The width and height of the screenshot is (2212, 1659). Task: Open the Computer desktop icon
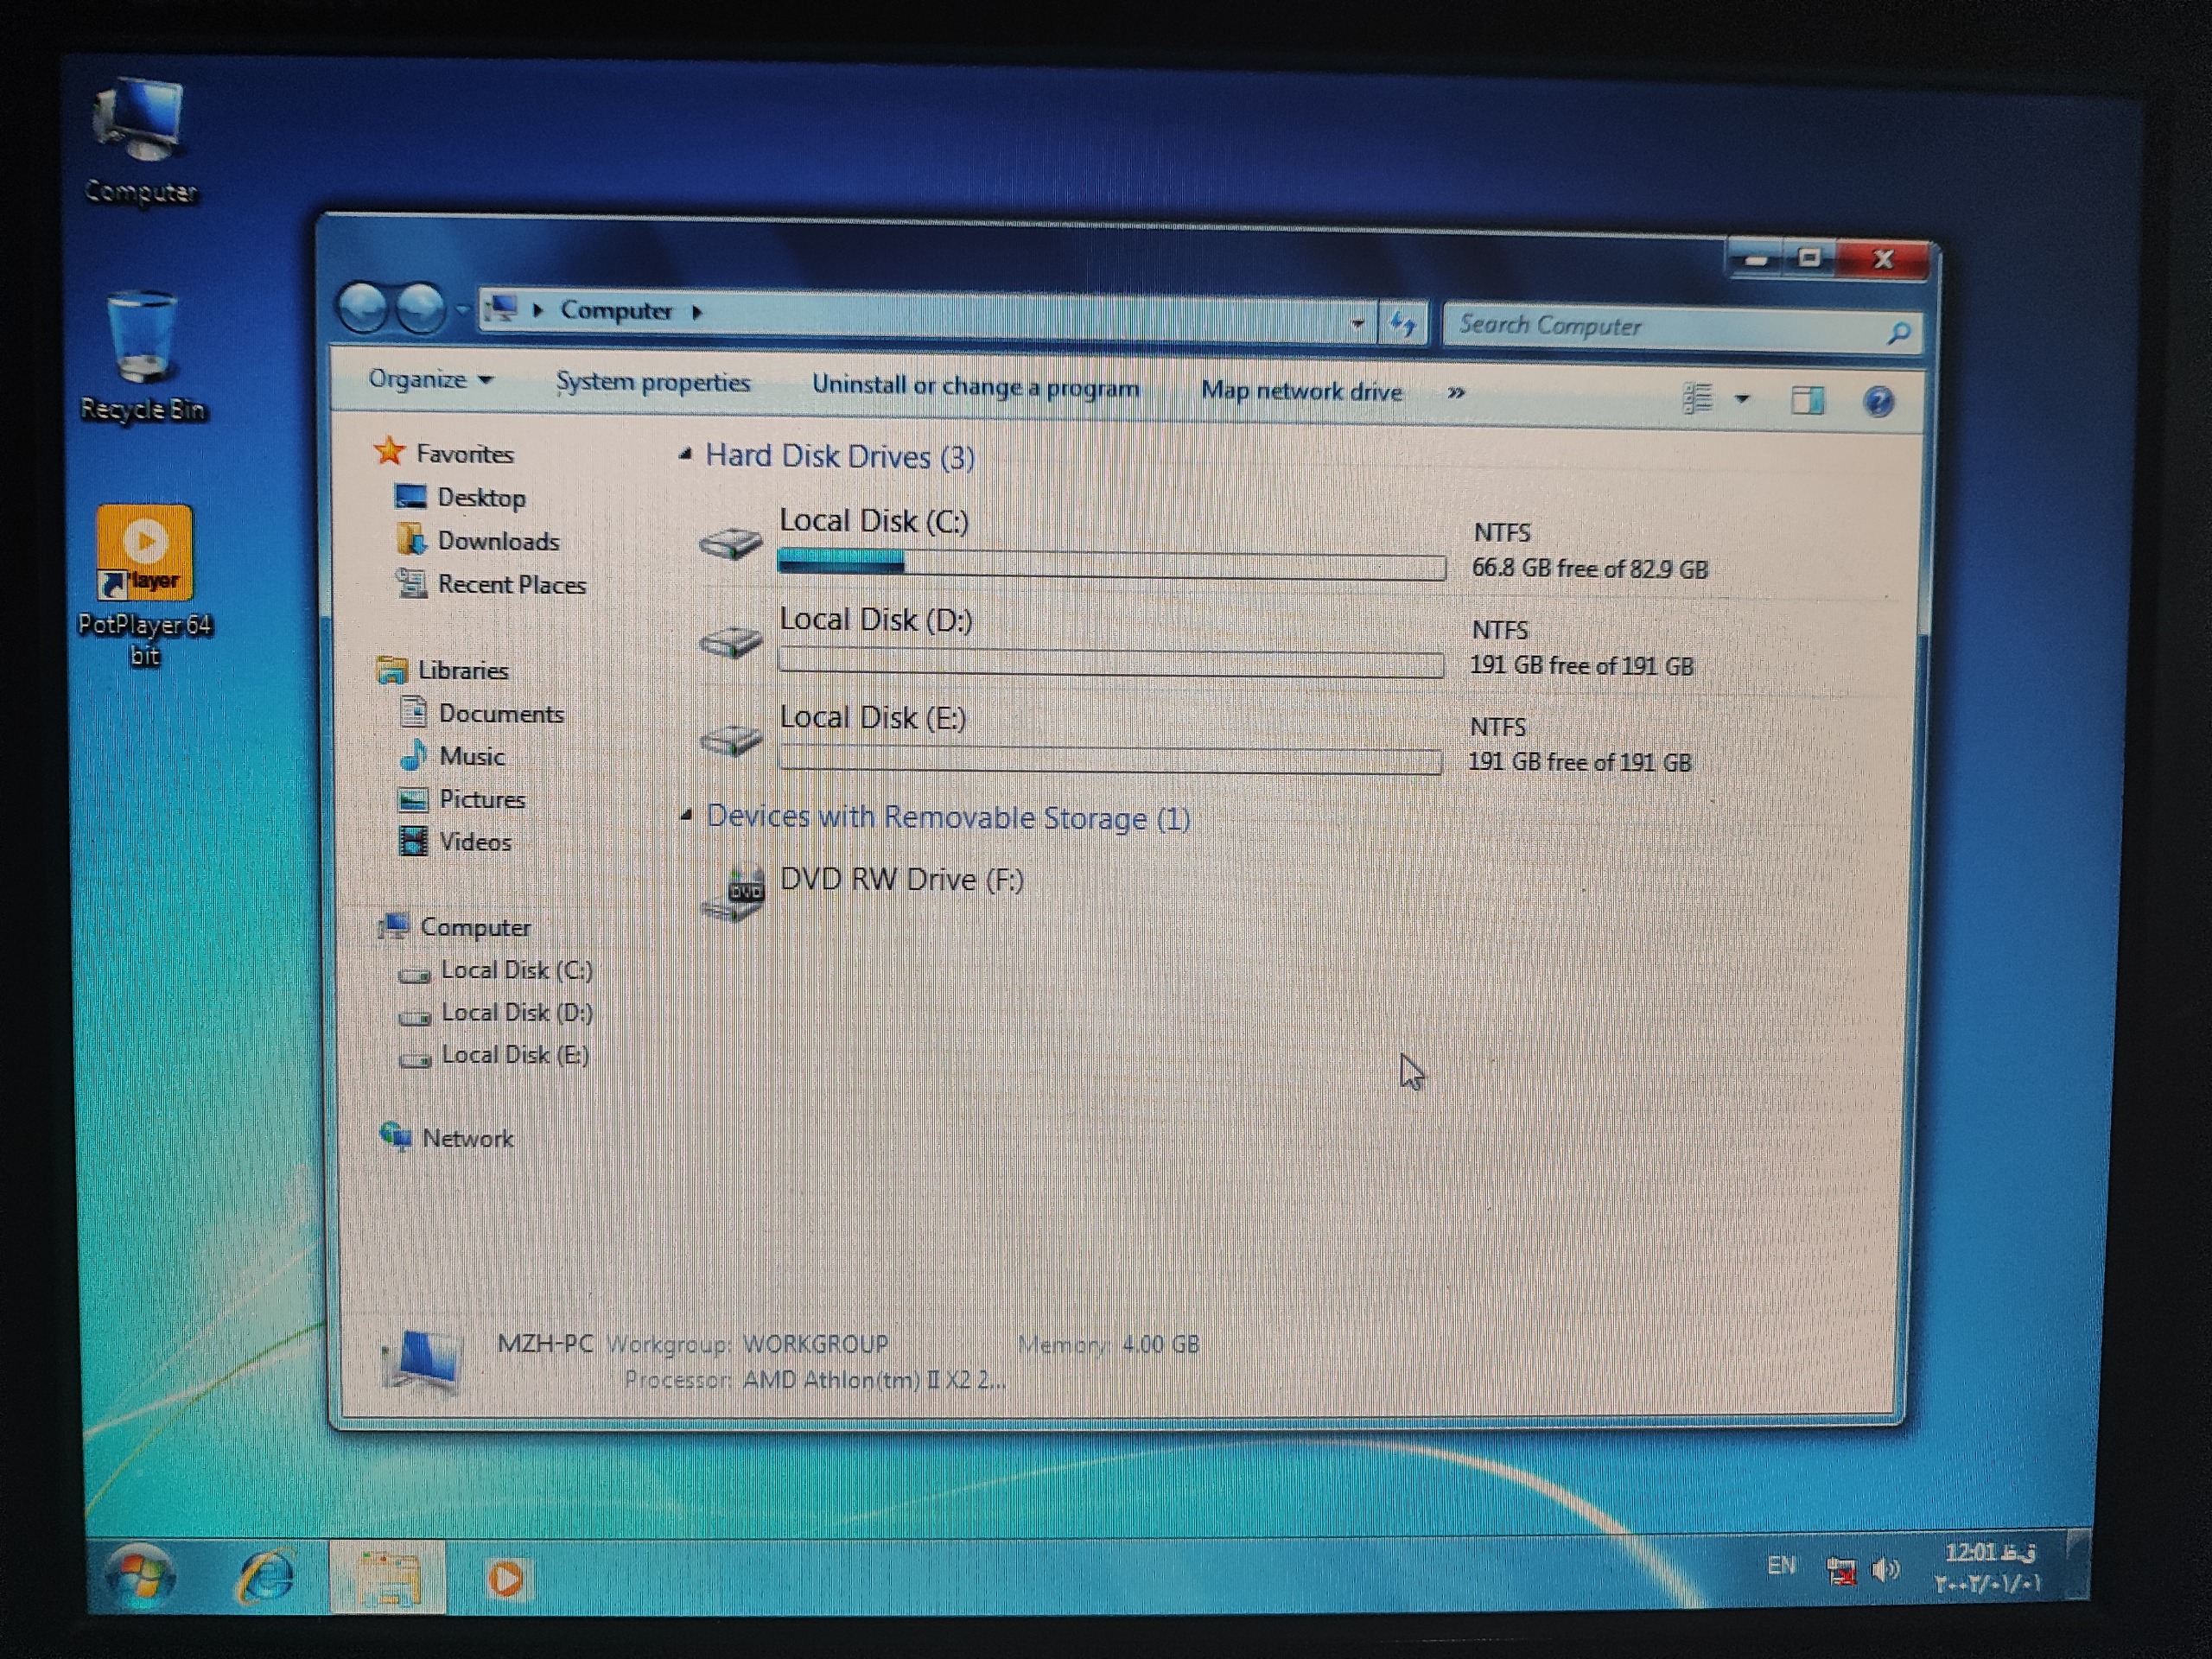[x=140, y=140]
